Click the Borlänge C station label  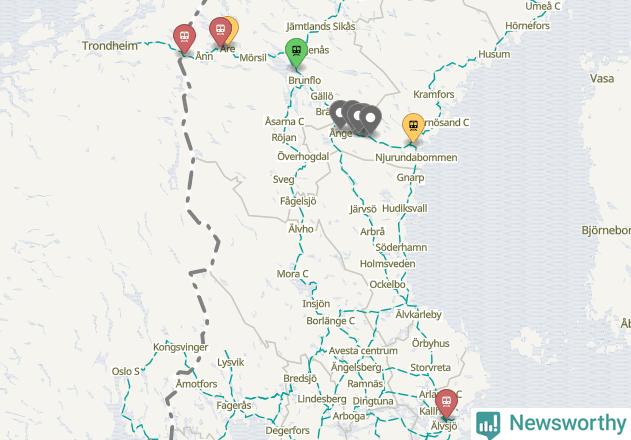tap(330, 321)
